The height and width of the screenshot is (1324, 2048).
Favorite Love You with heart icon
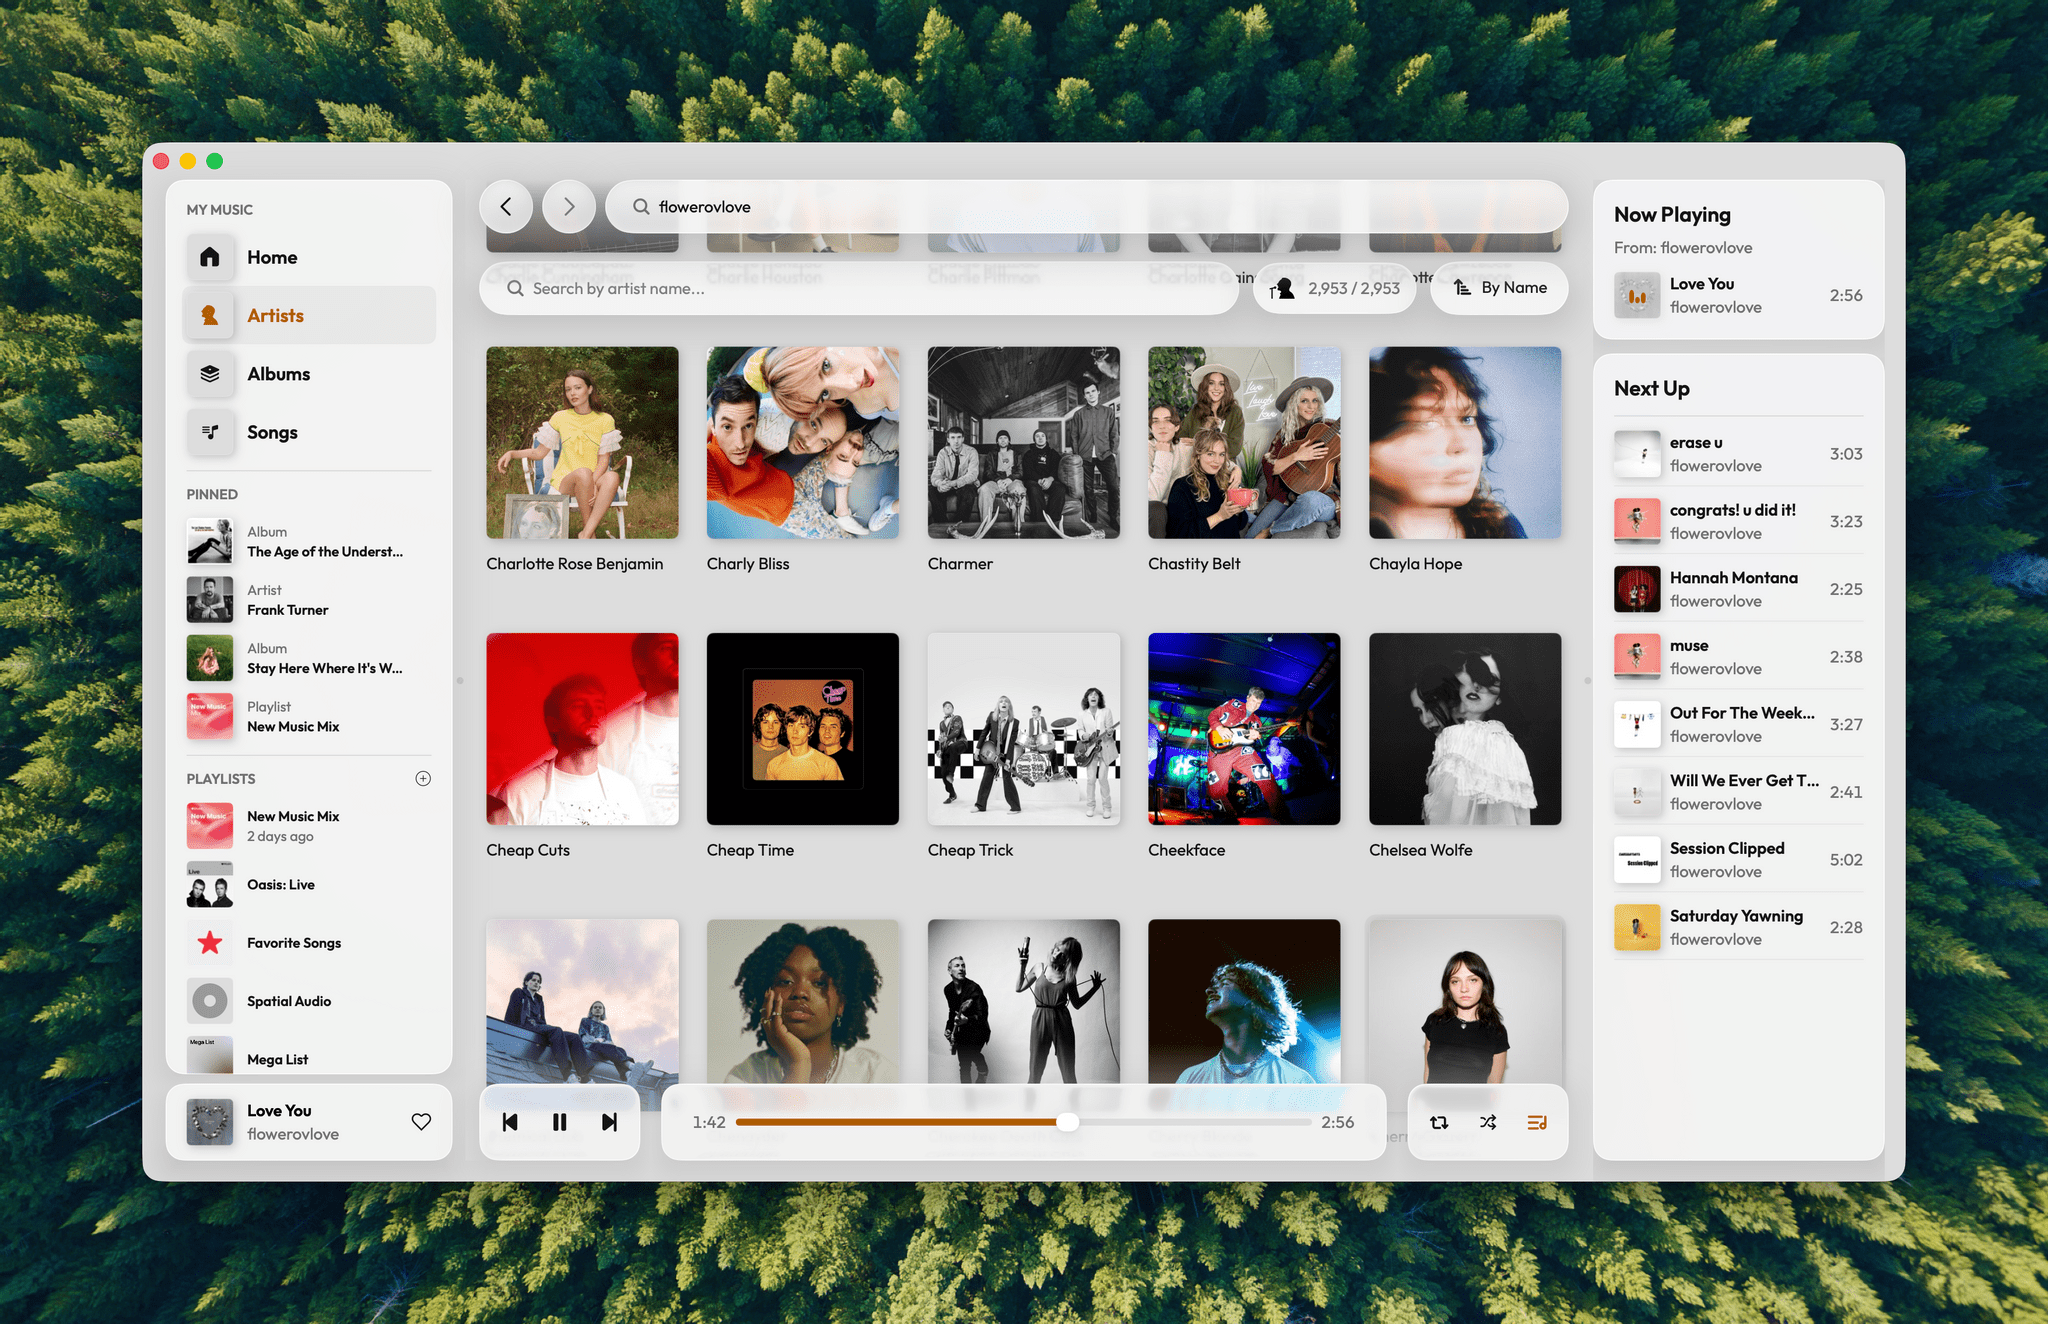pos(421,1122)
